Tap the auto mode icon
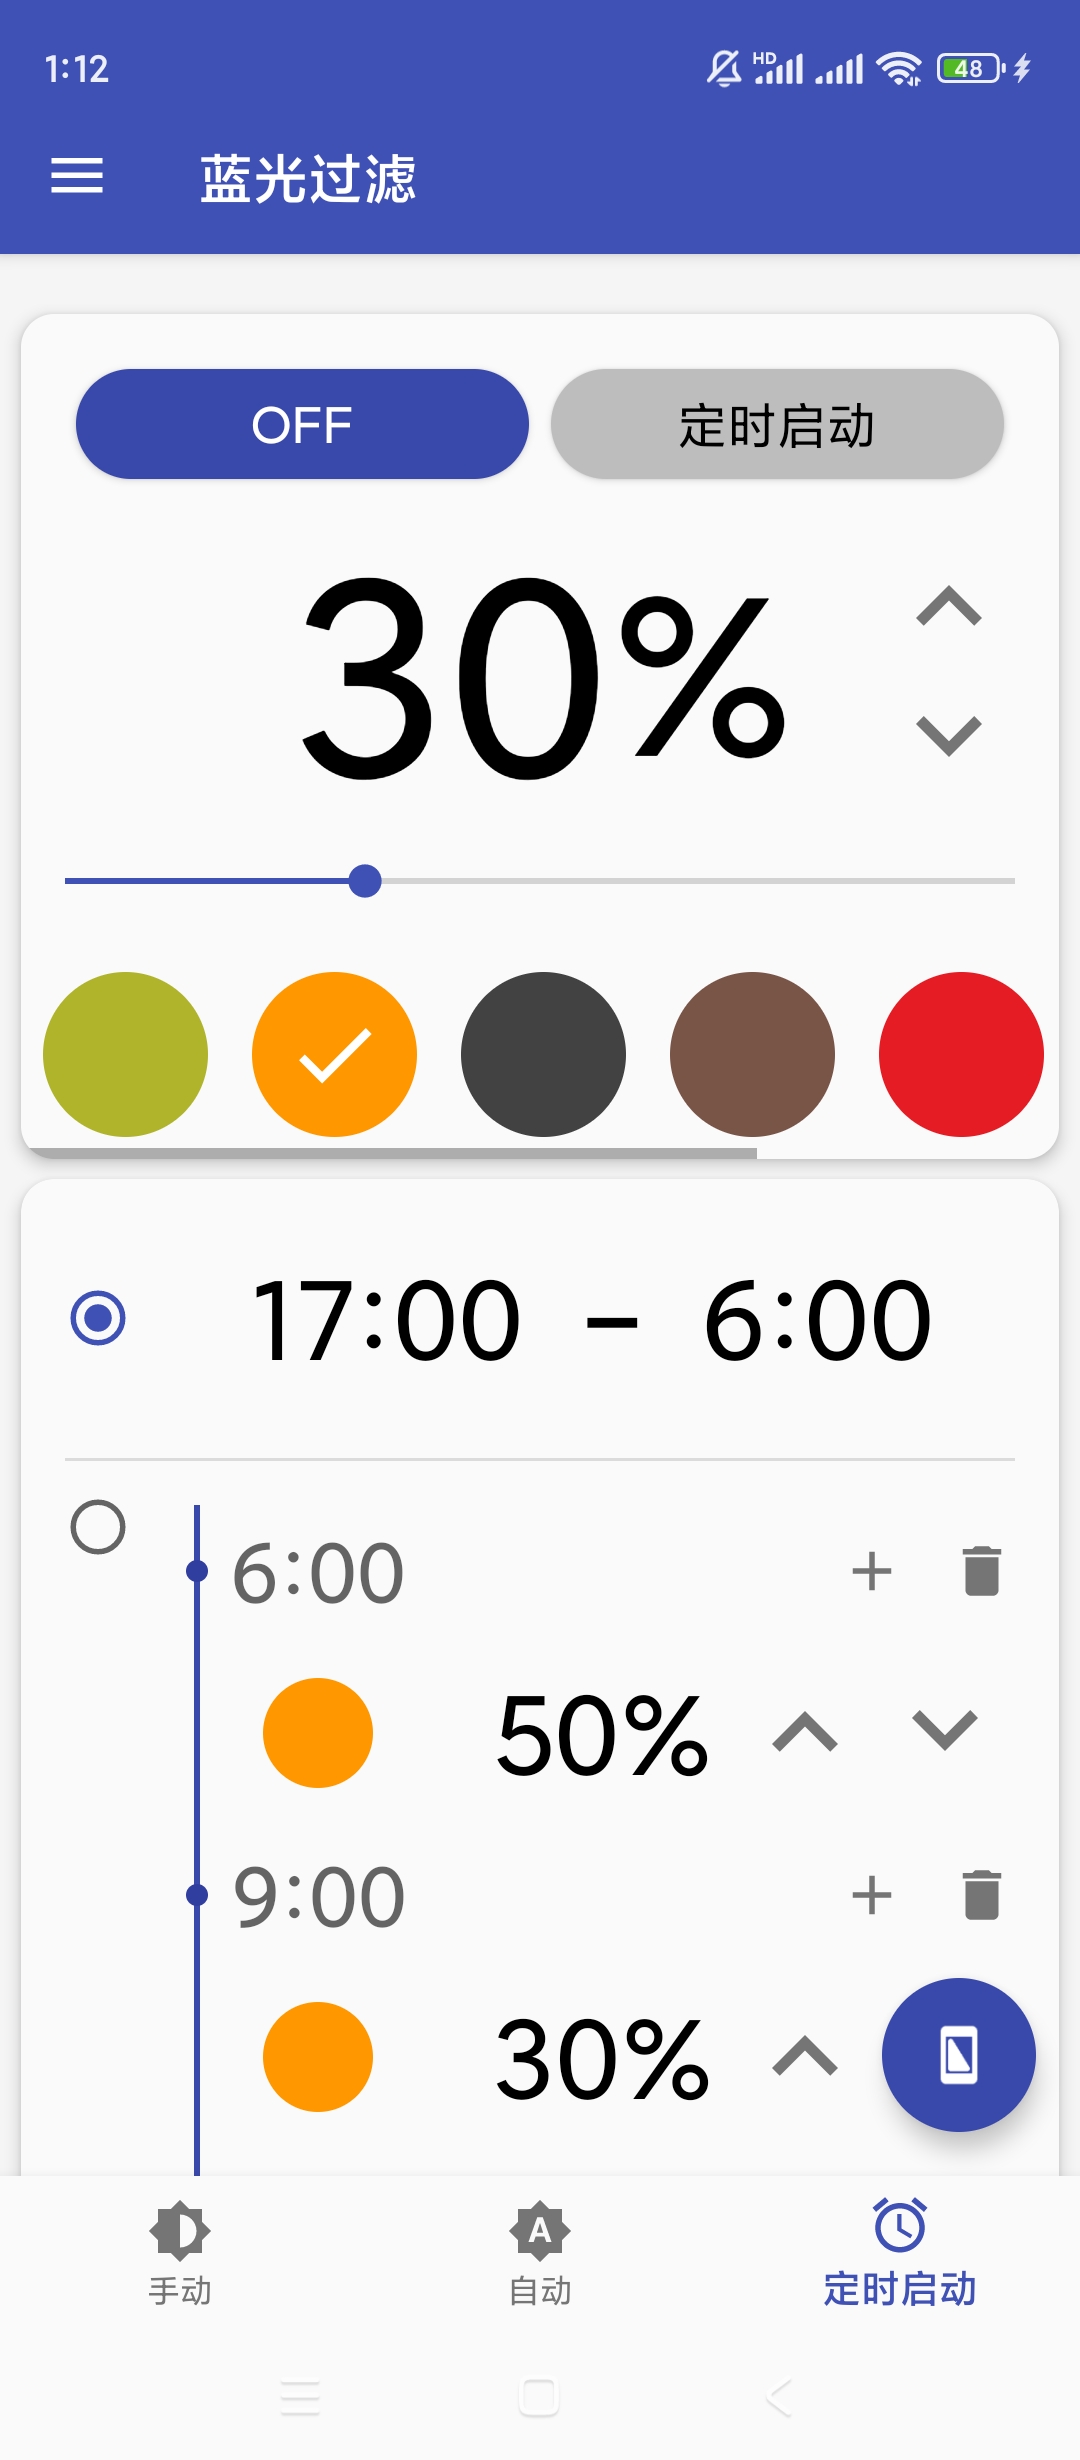The width and height of the screenshot is (1080, 2460). click(540, 2231)
